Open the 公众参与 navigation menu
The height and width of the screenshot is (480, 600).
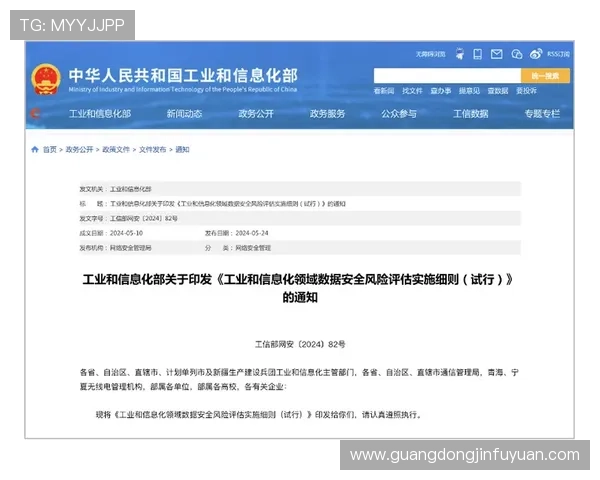(399, 114)
